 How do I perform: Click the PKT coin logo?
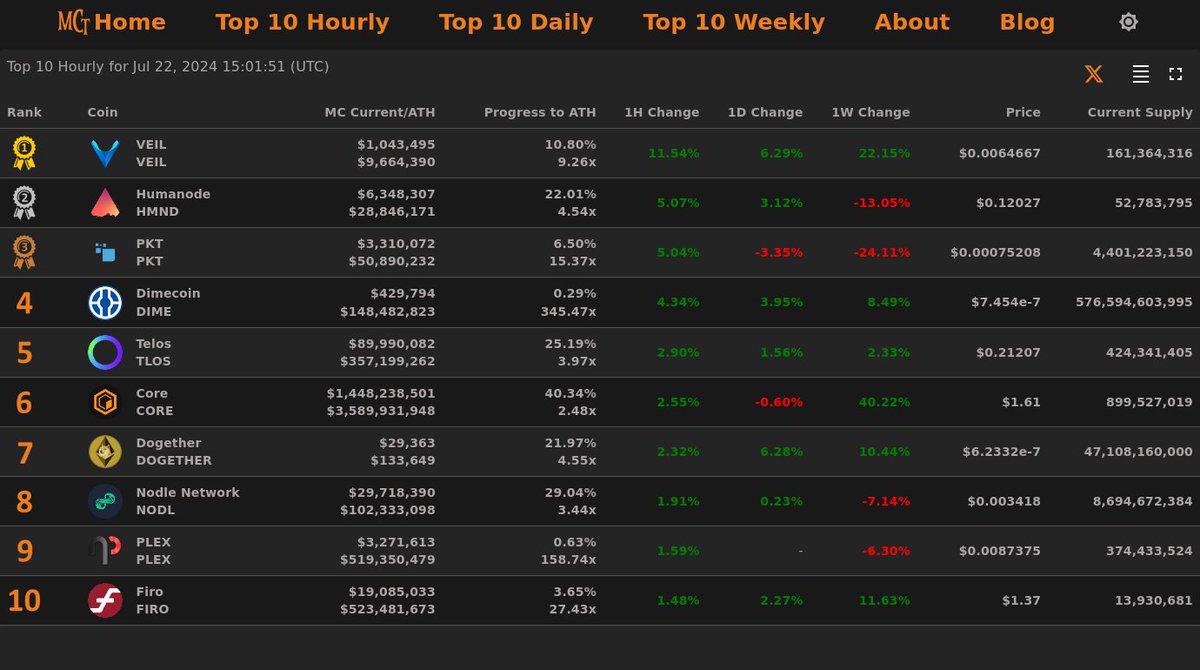(105, 252)
